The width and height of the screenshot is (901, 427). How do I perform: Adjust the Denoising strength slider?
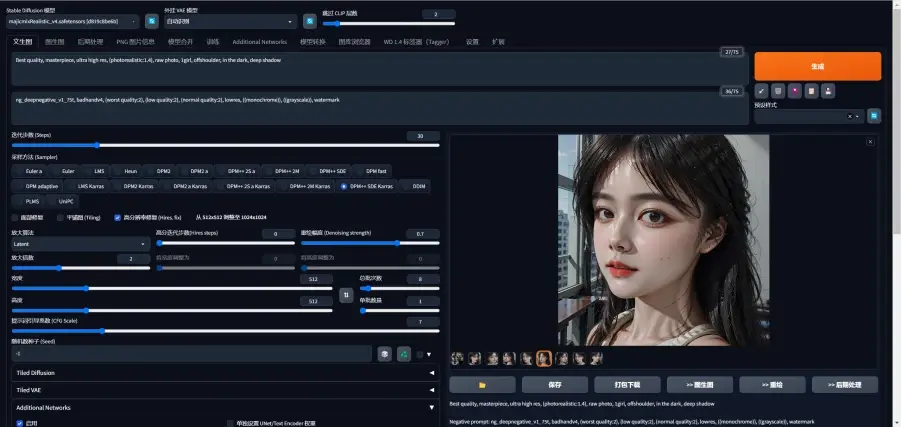coord(370,243)
